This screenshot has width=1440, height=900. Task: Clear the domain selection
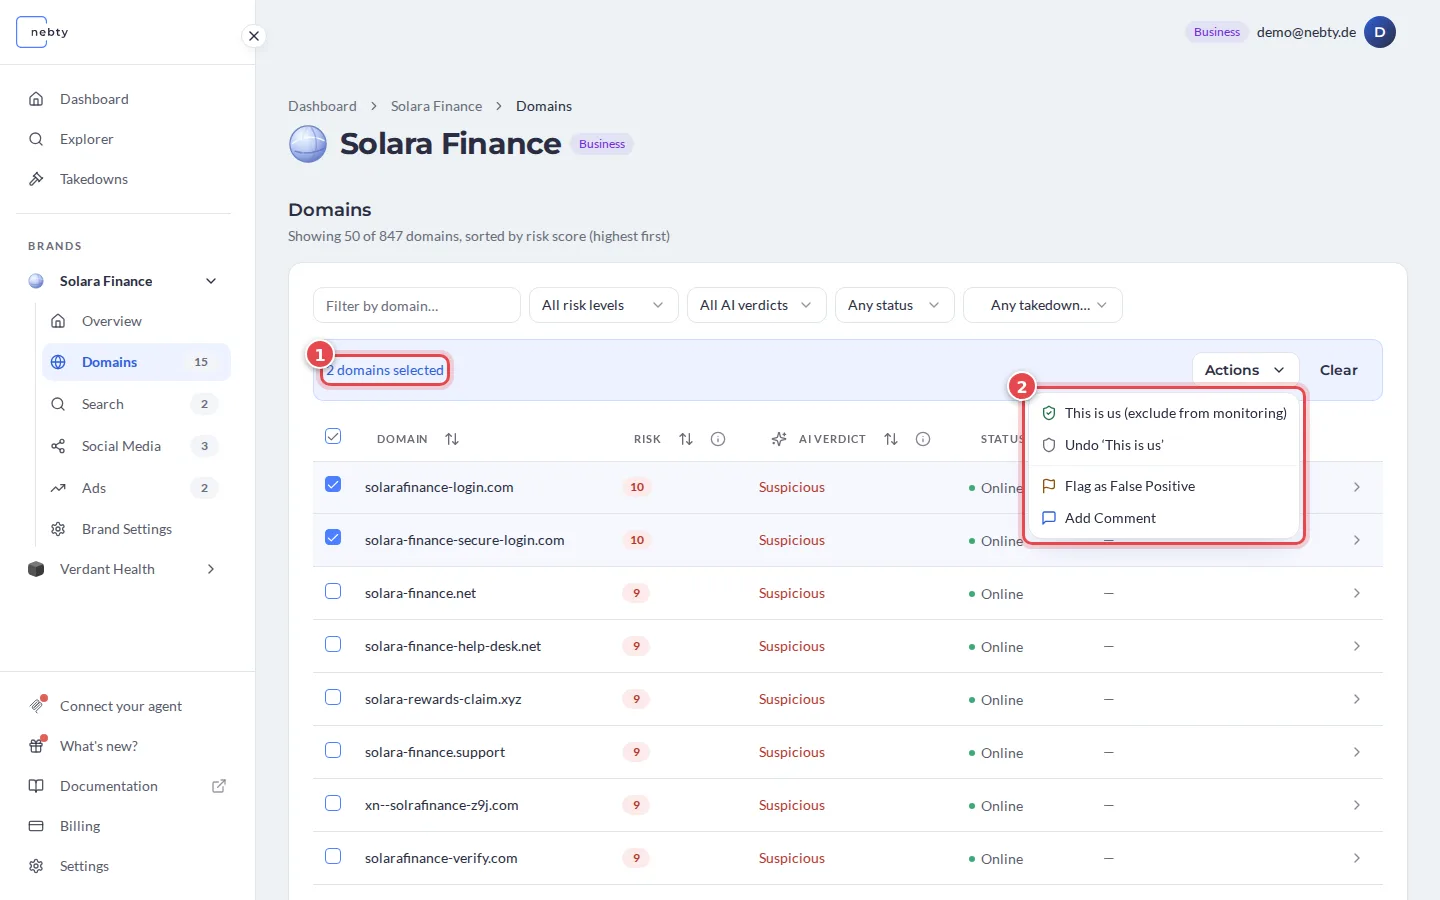[x=1339, y=370]
